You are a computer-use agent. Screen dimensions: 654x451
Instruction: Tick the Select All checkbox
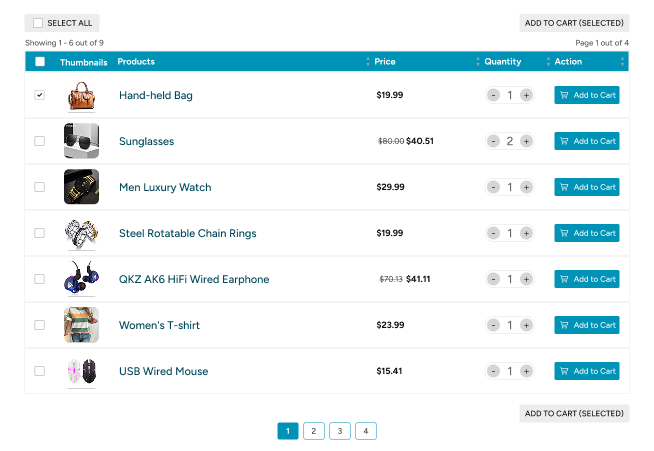pos(38,23)
